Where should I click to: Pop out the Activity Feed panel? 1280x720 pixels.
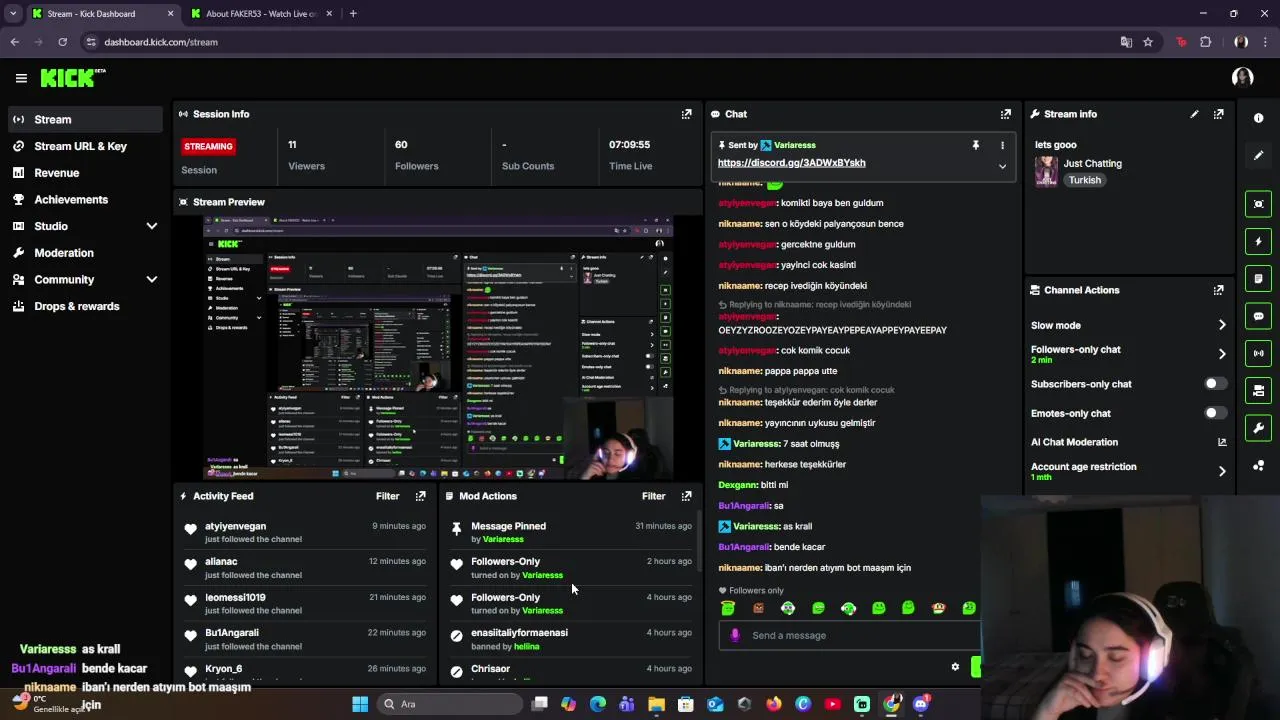click(420, 496)
